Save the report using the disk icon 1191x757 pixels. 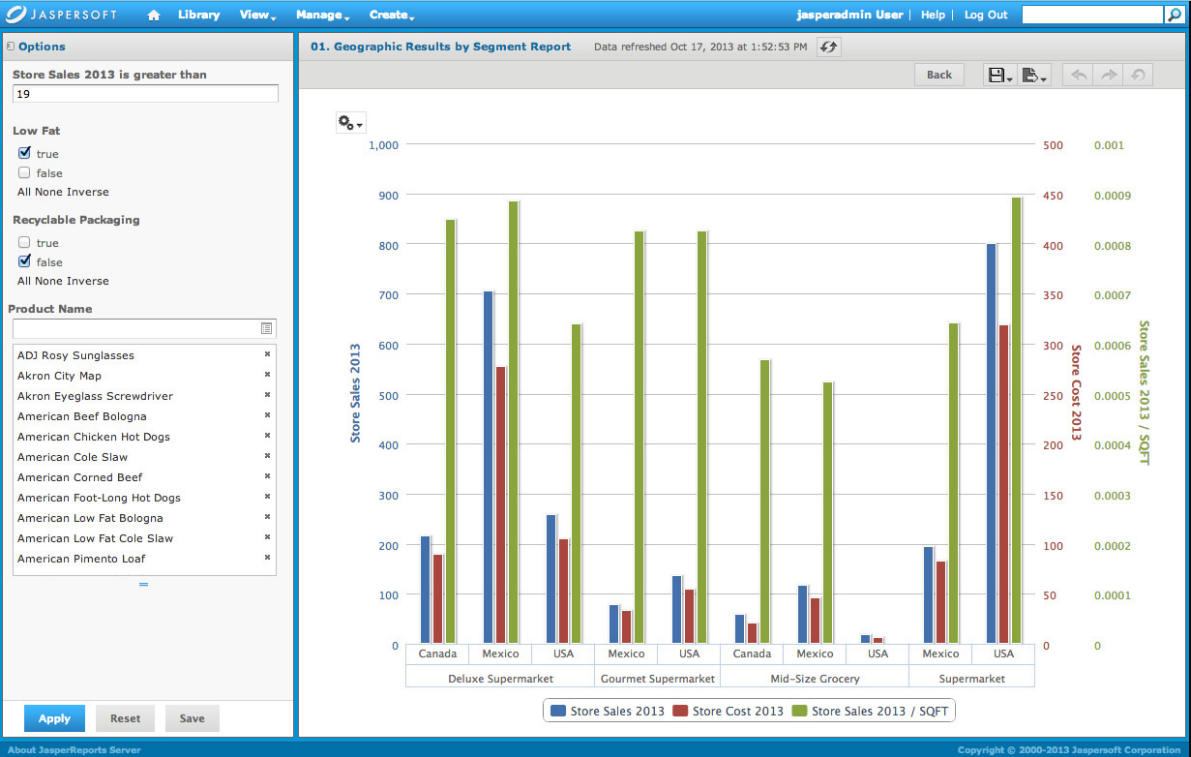coord(995,74)
